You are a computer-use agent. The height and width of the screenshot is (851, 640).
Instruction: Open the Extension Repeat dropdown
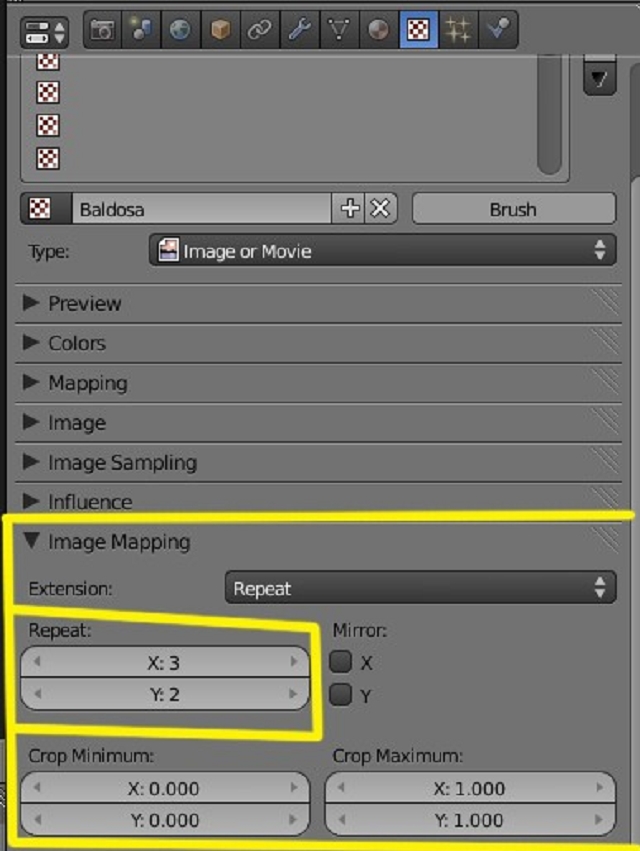coord(420,589)
